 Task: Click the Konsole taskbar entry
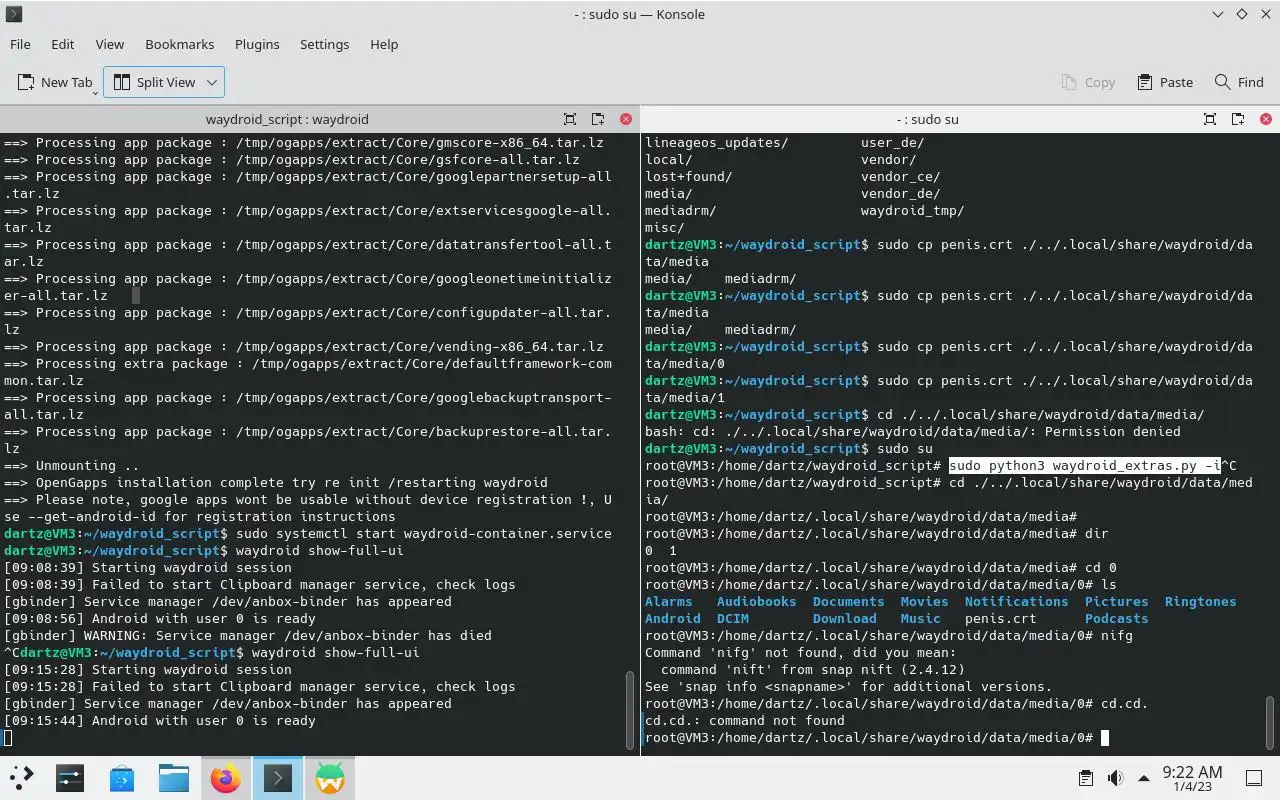click(x=278, y=778)
